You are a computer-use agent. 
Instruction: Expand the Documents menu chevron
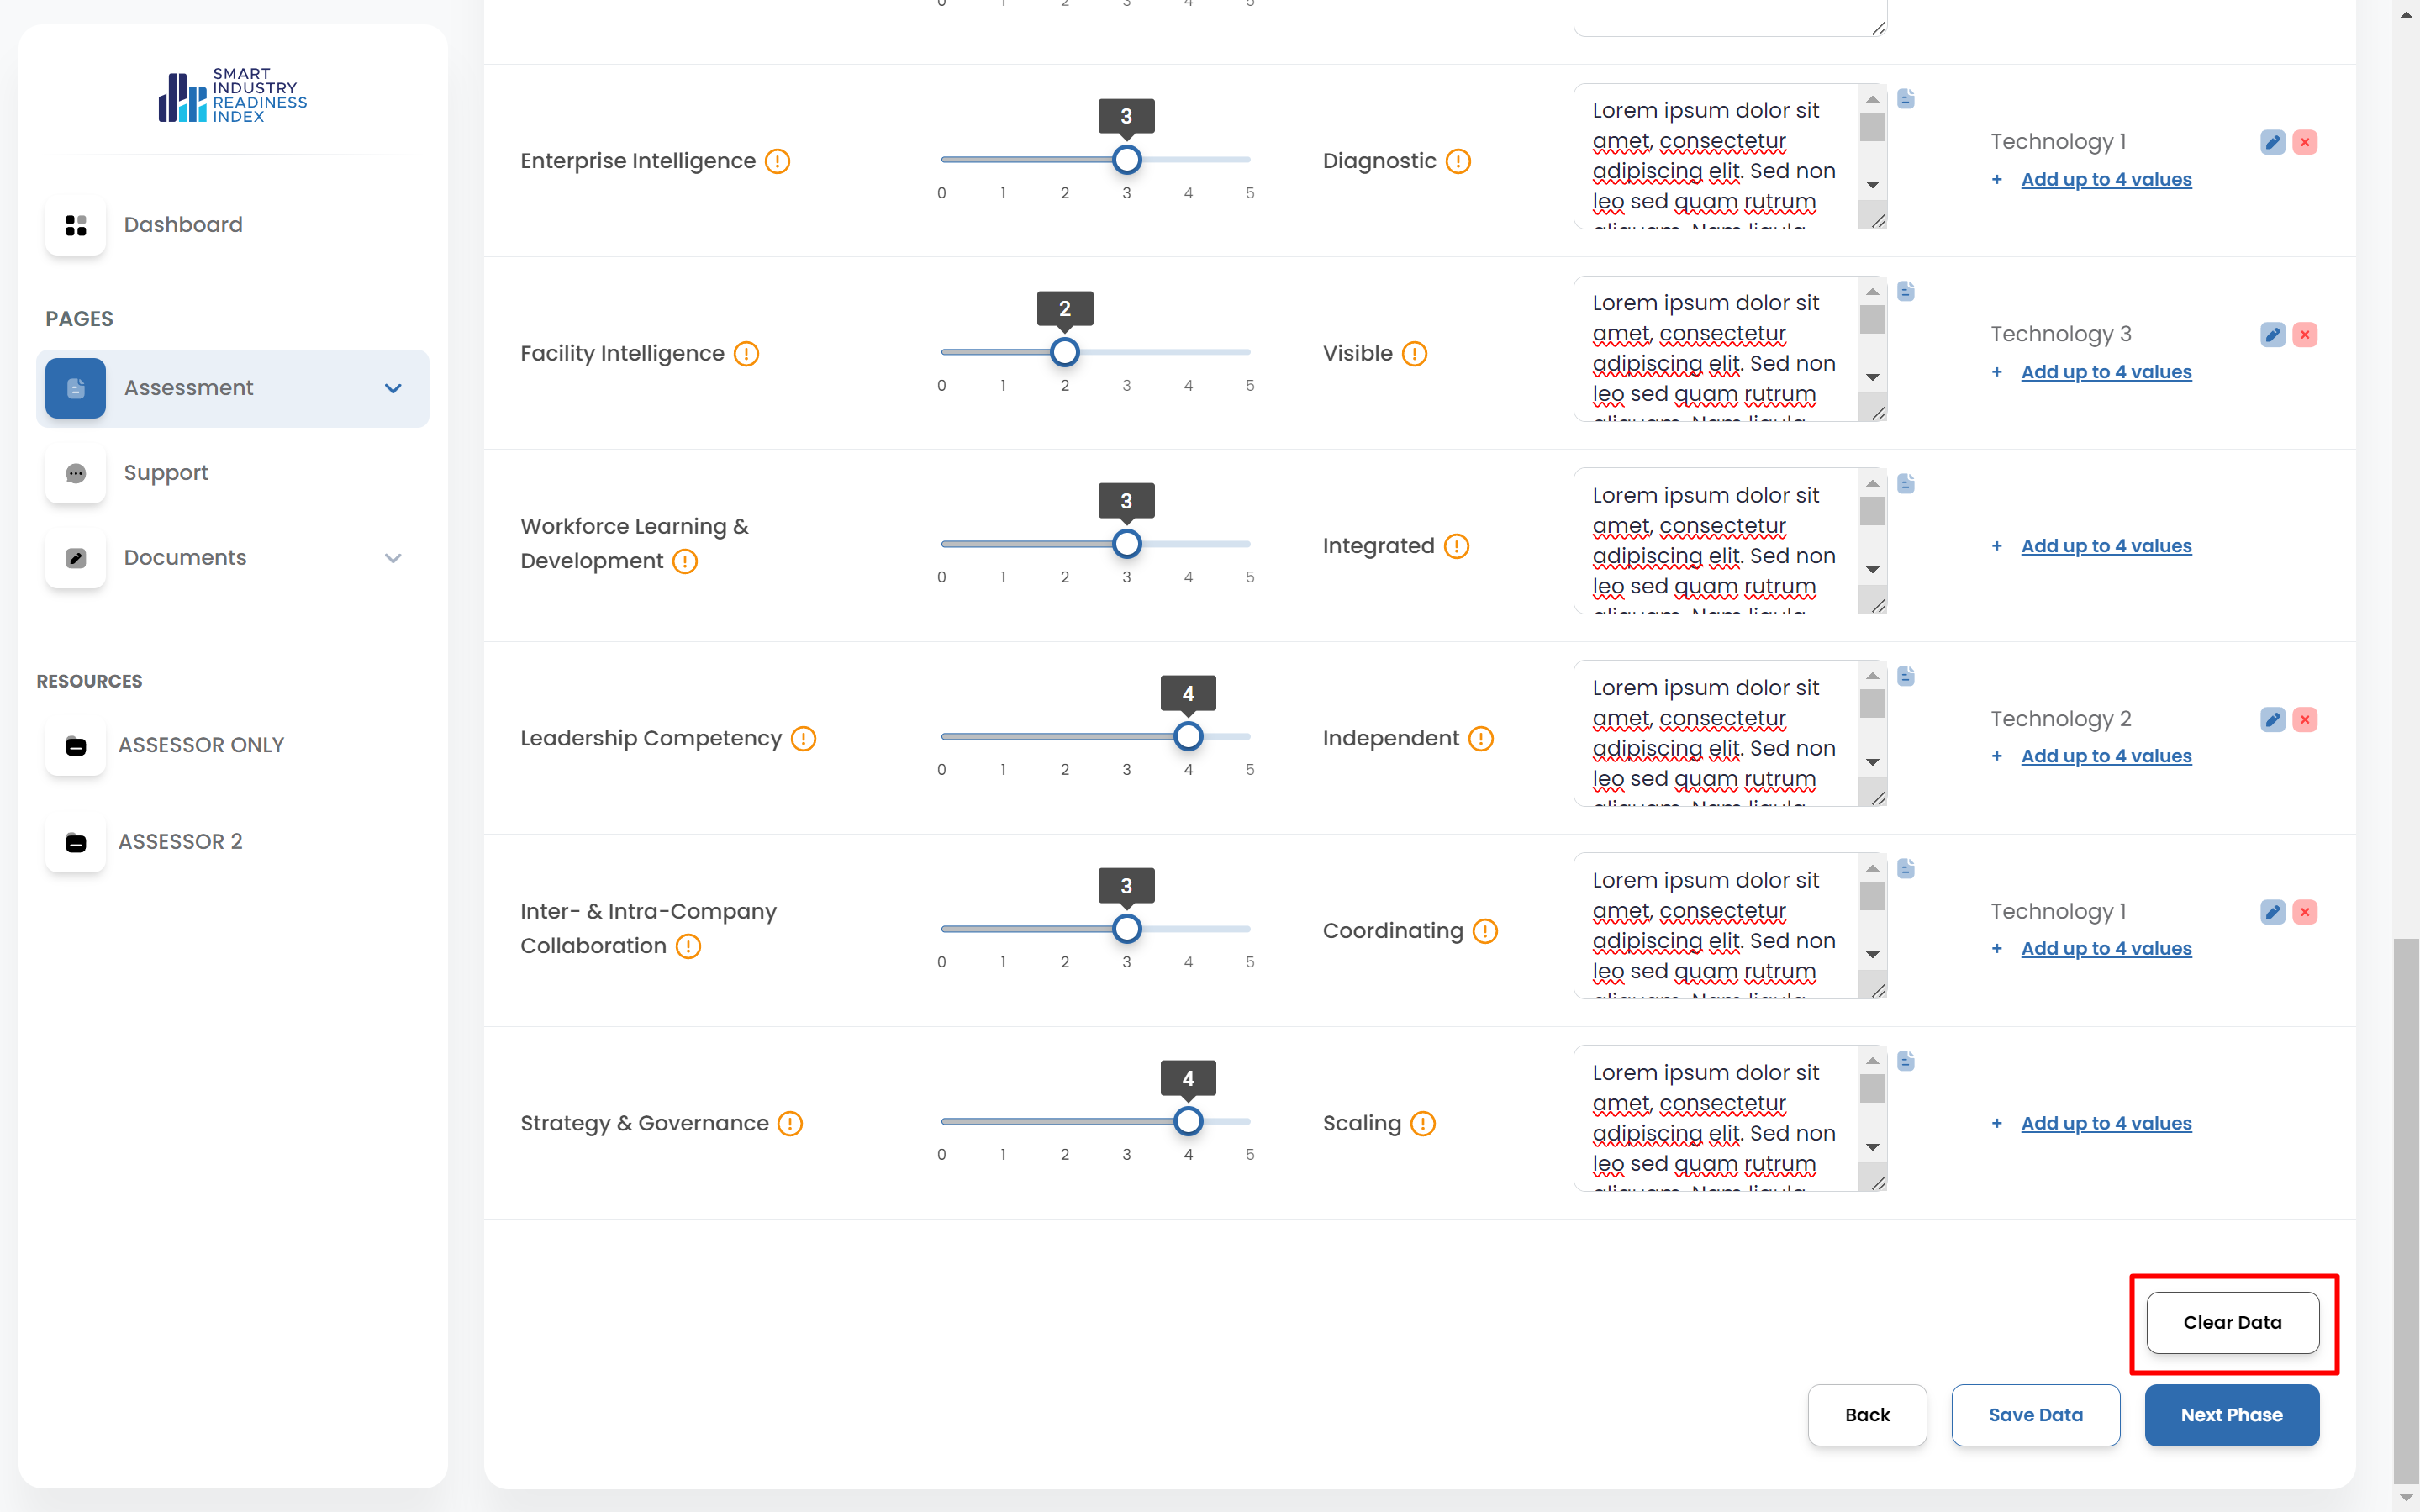393,558
